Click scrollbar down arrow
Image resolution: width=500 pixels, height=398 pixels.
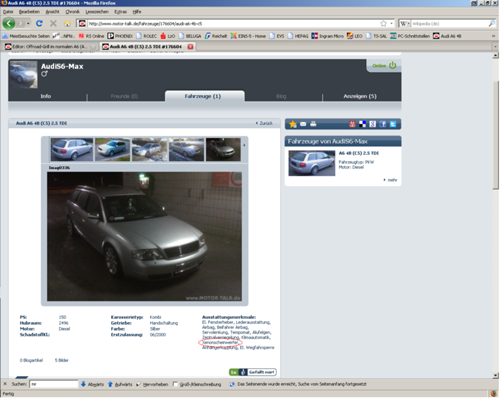coord(496,375)
